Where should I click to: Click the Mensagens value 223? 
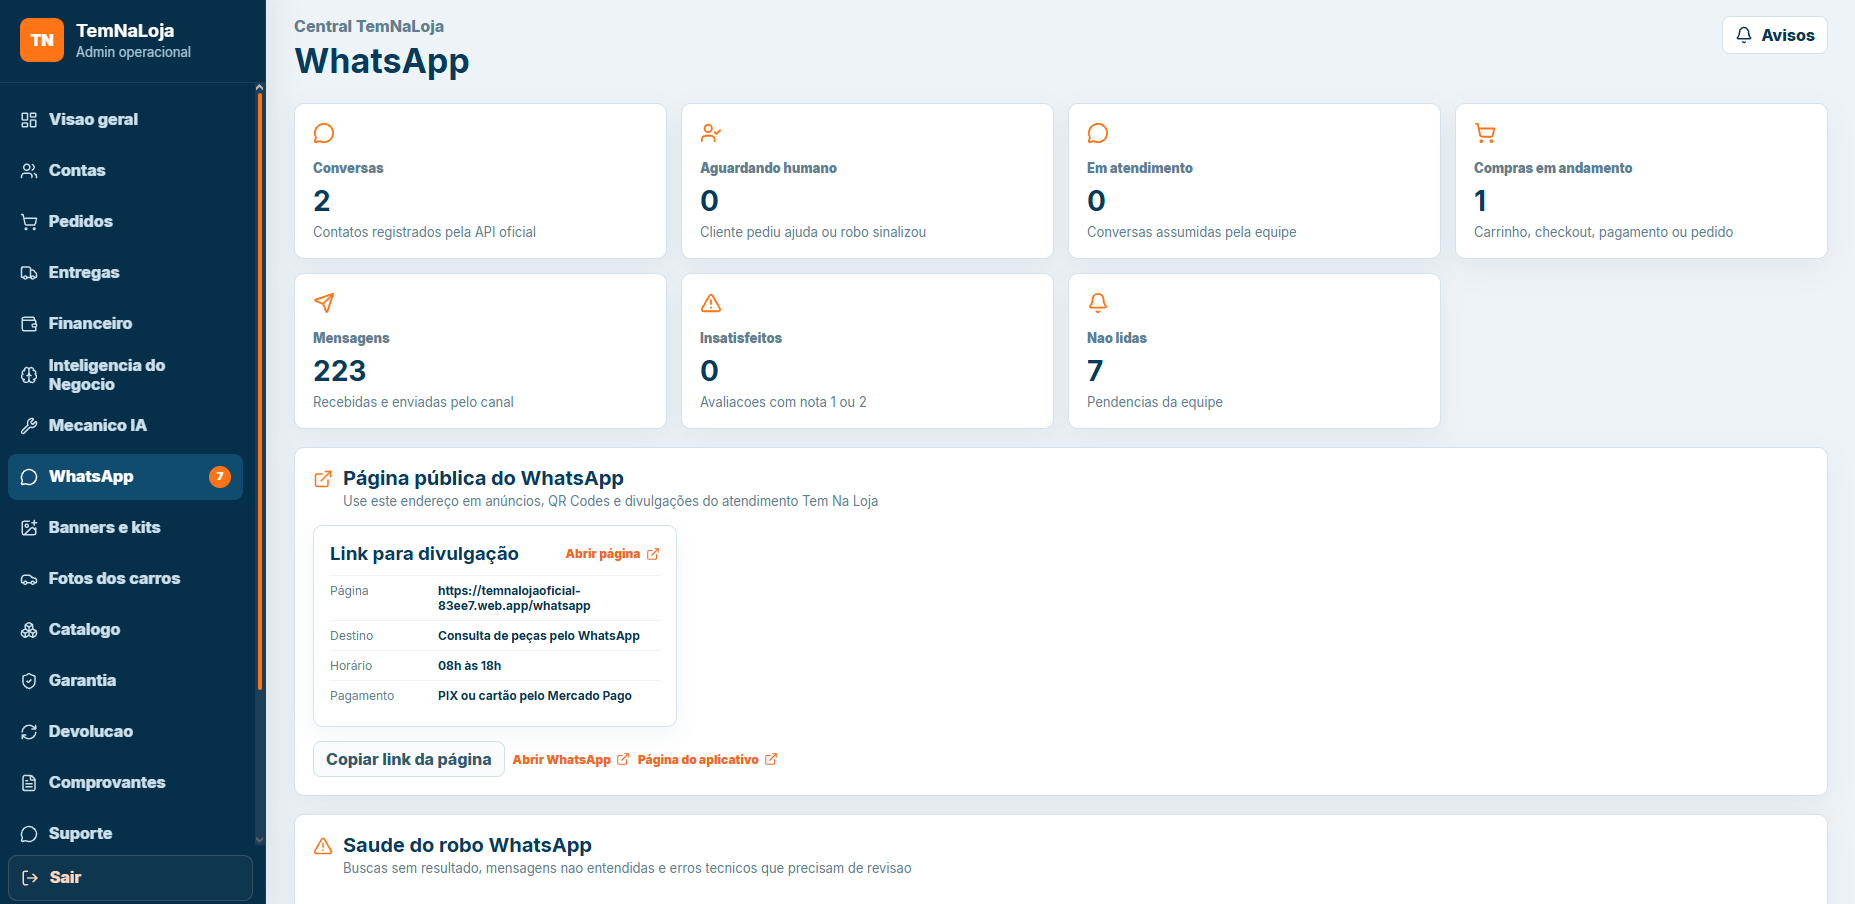(x=340, y=371)
